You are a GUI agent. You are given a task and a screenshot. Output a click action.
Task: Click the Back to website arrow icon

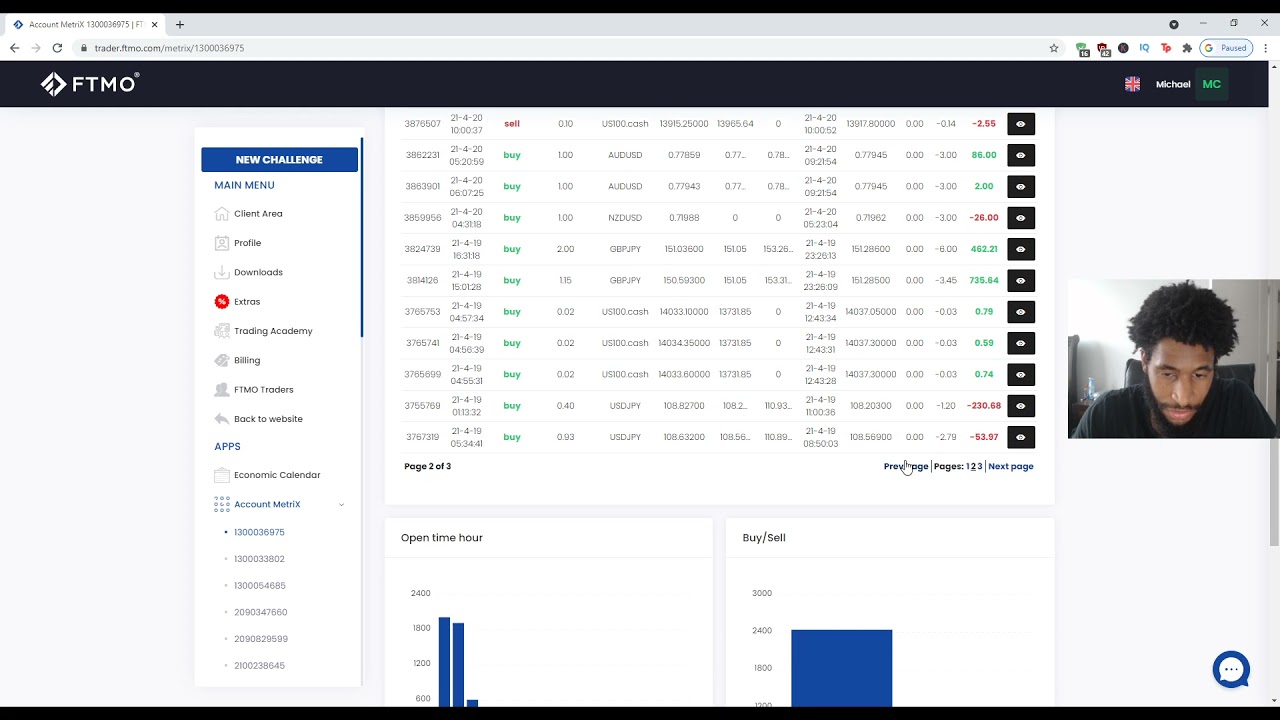pyautogui.click(x=222, y=419)
